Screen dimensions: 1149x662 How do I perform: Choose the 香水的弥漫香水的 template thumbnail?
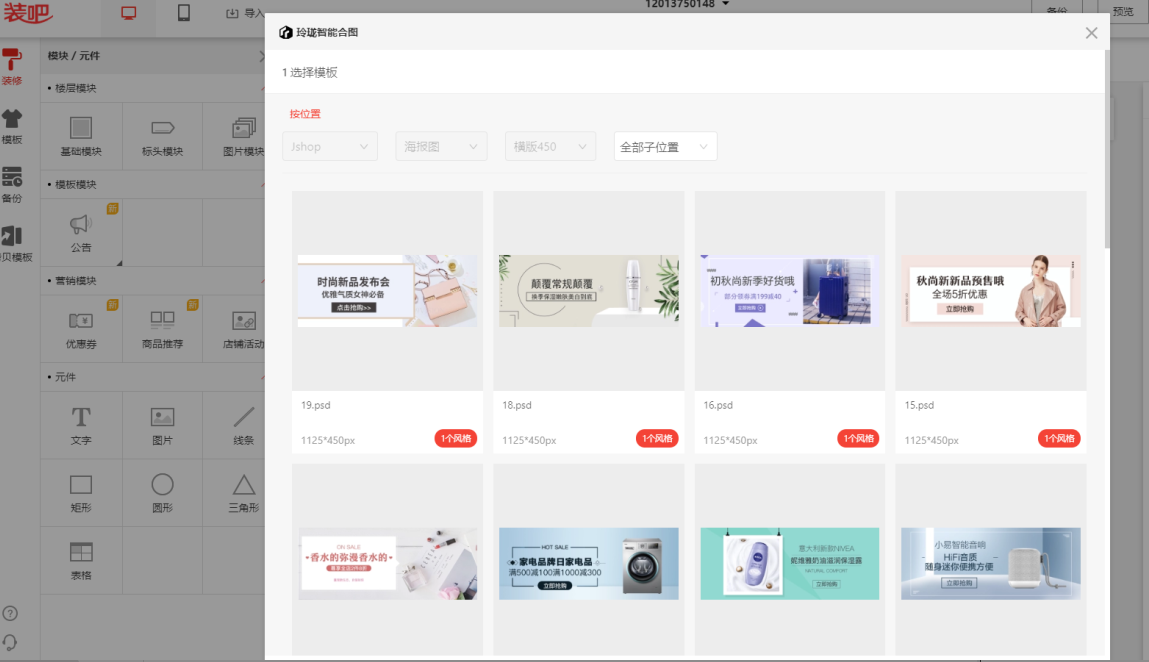(388, 564)
